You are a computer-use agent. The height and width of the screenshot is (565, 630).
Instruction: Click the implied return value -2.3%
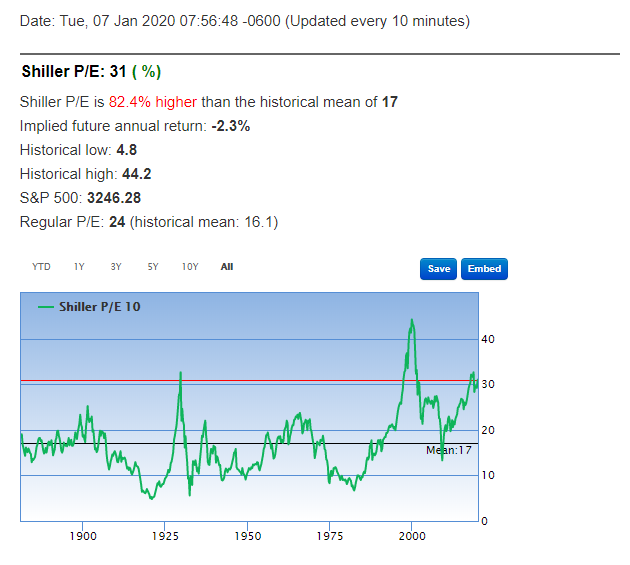[231, 126]
